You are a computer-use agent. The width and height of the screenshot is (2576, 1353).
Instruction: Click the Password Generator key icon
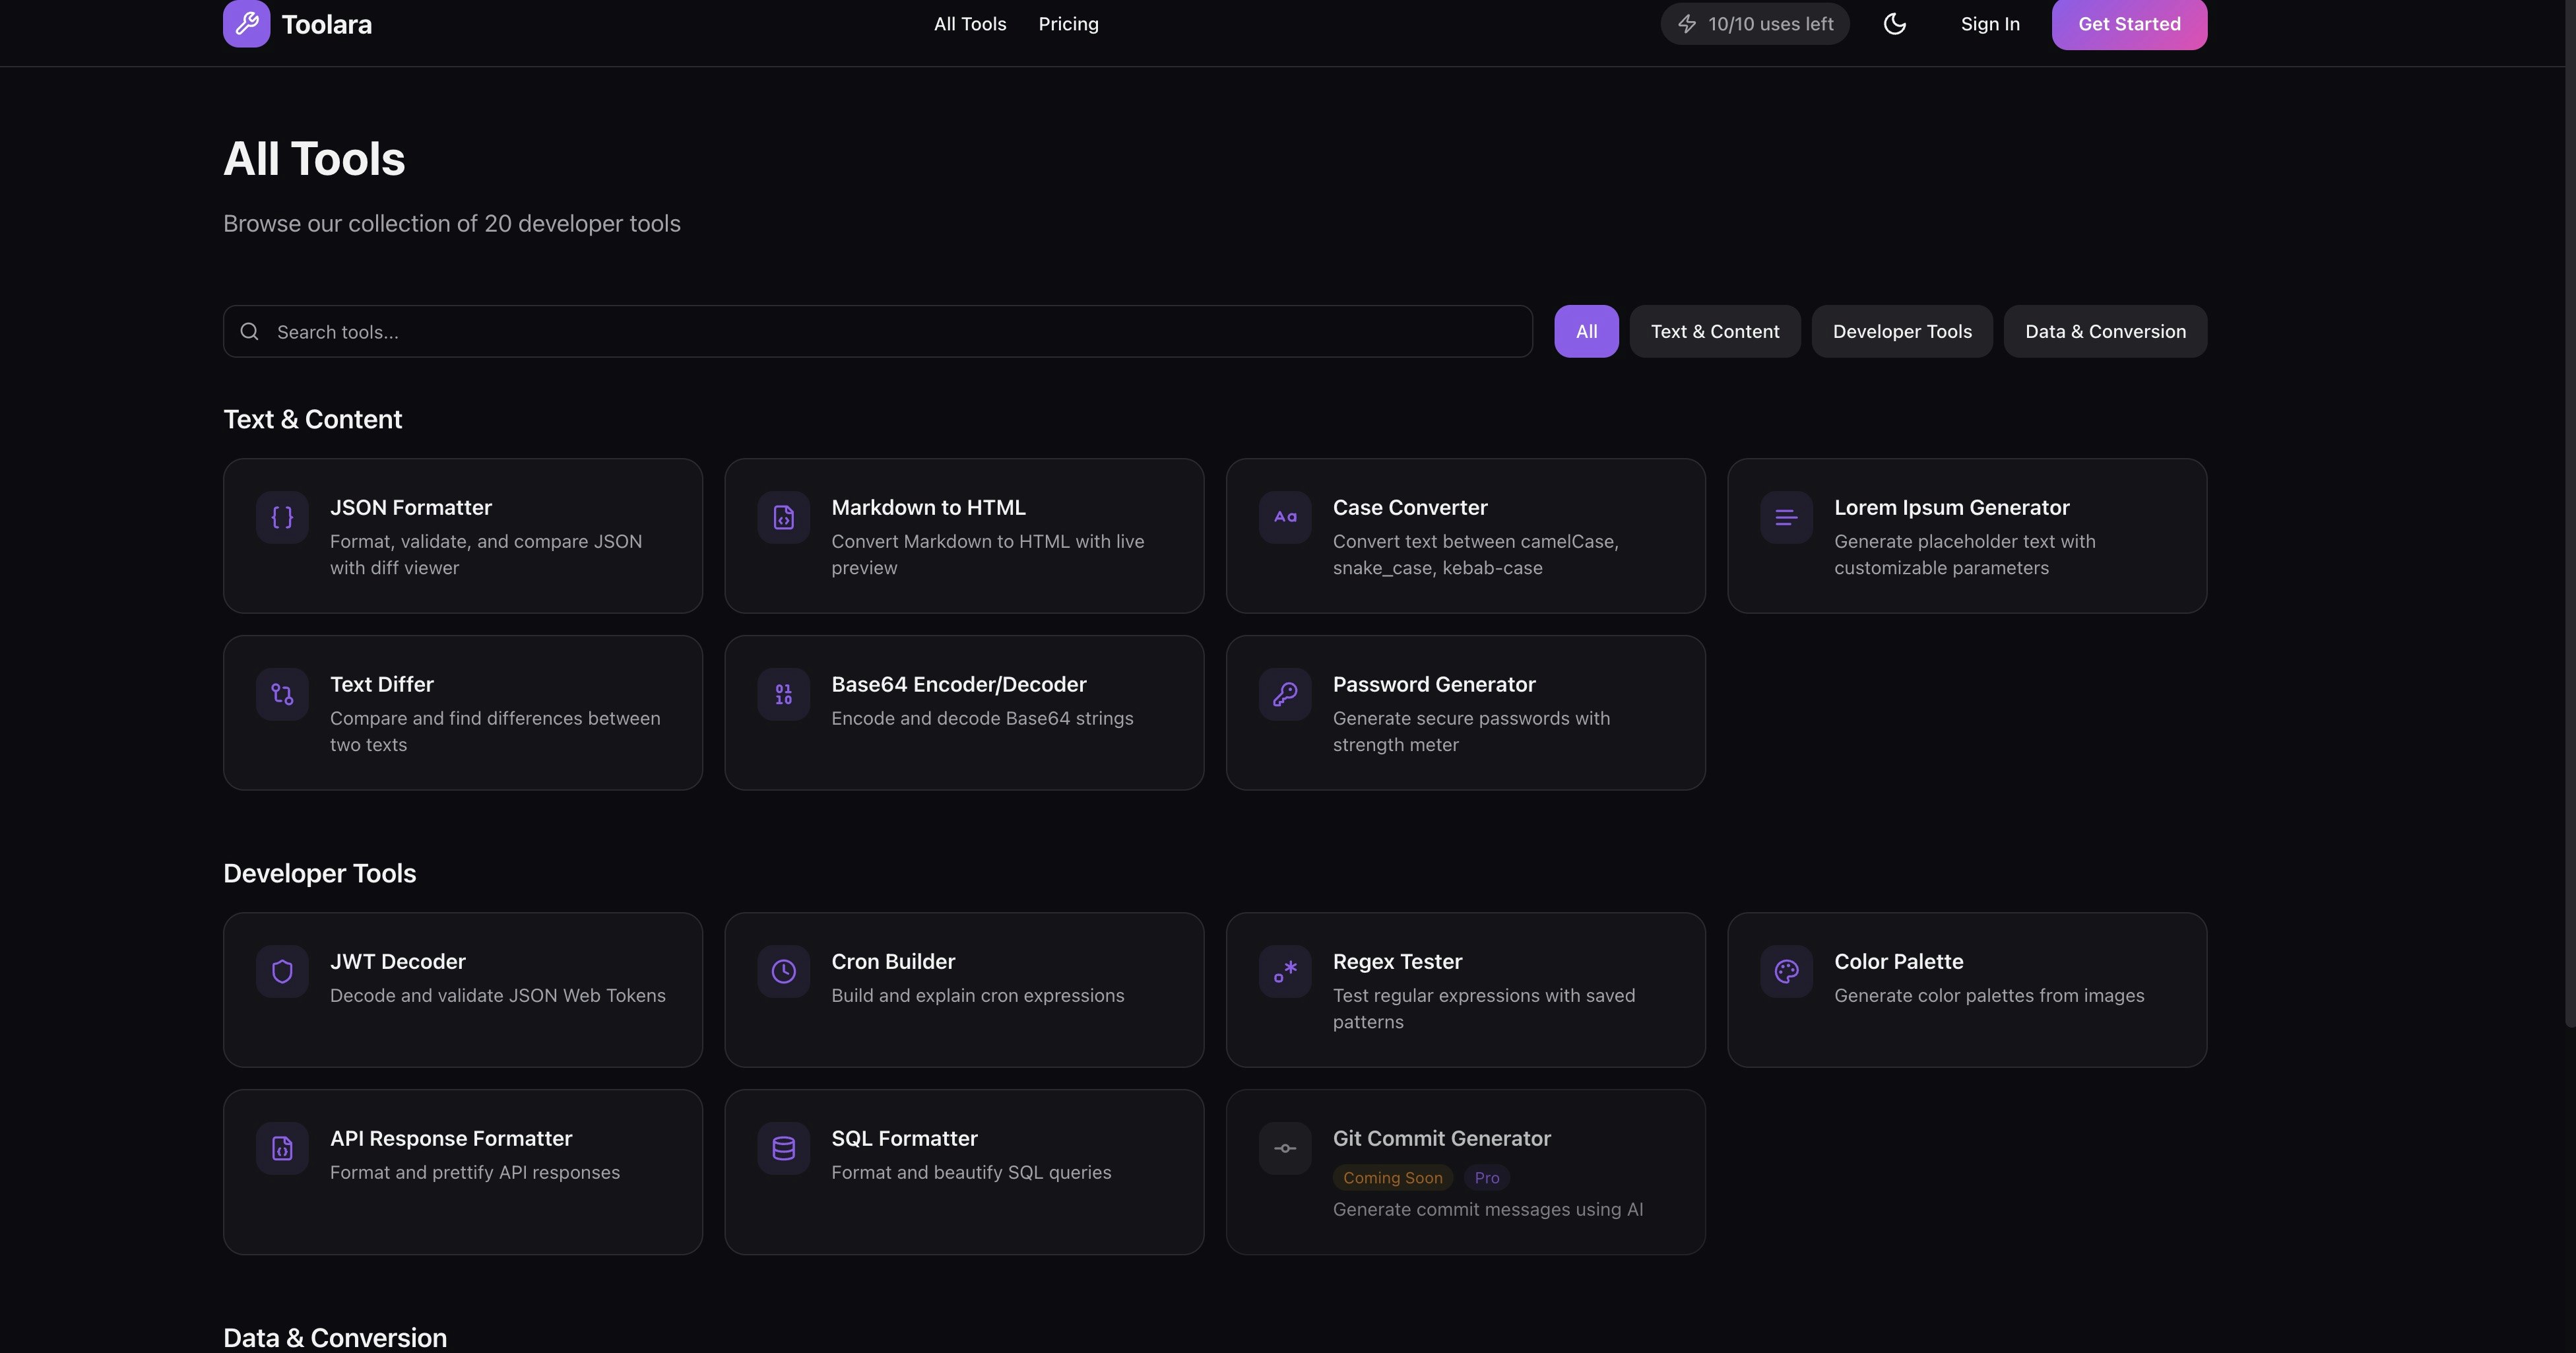[x=1285, y=694]
